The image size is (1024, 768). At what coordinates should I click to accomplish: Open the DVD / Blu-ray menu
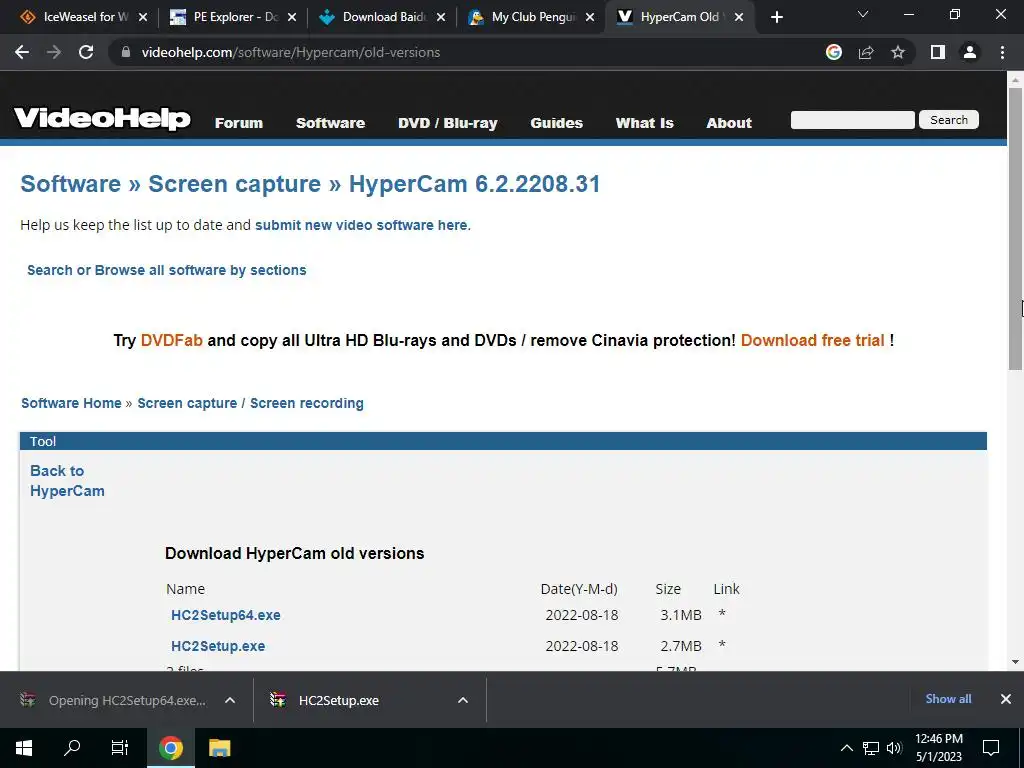coord(448,123)
